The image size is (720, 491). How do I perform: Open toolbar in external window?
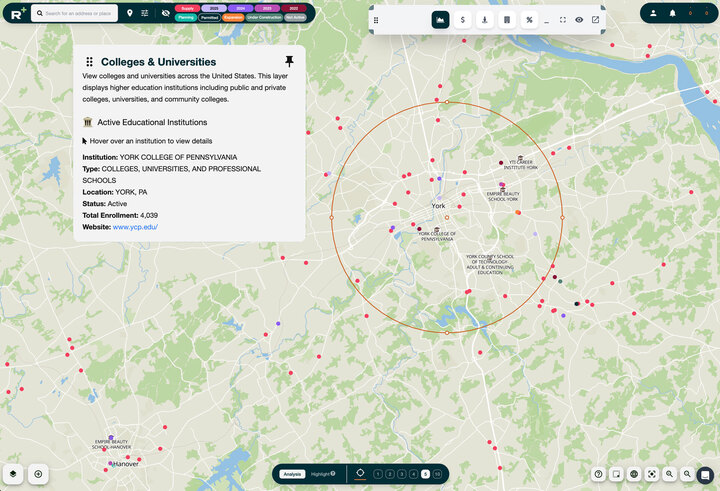[x=595, y=20]
